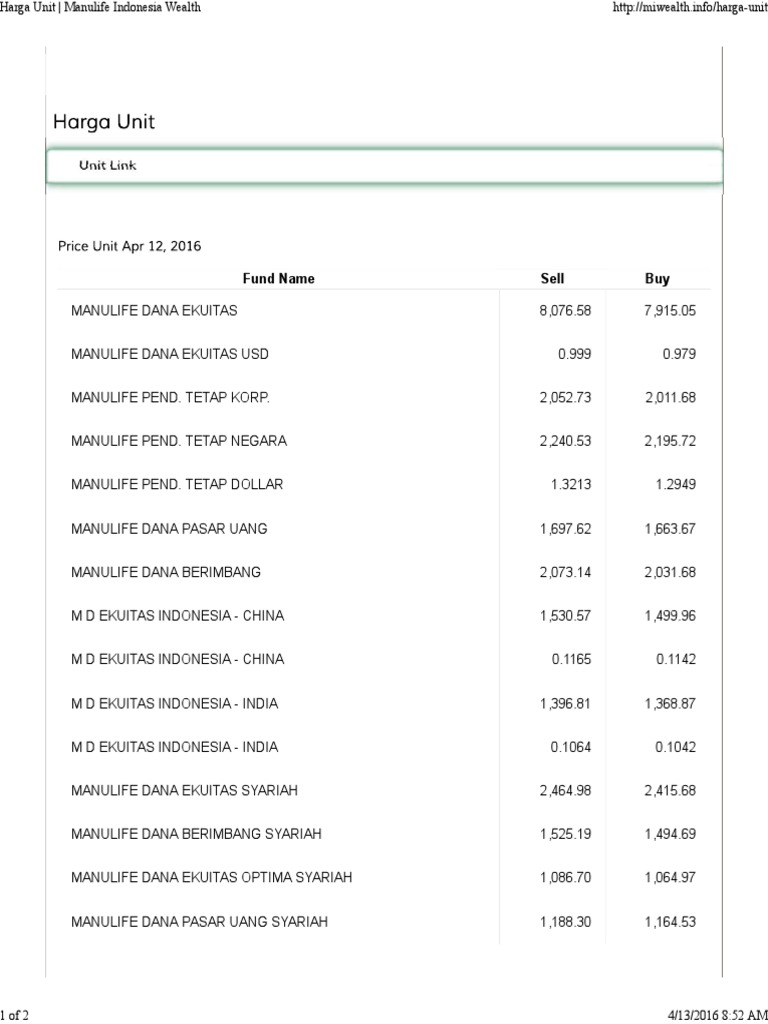Viewport: 768px width, 1024px height.
Task: Click the "4/13/2016 8:52 AM" timestamp
Action: coord(717,1015)
